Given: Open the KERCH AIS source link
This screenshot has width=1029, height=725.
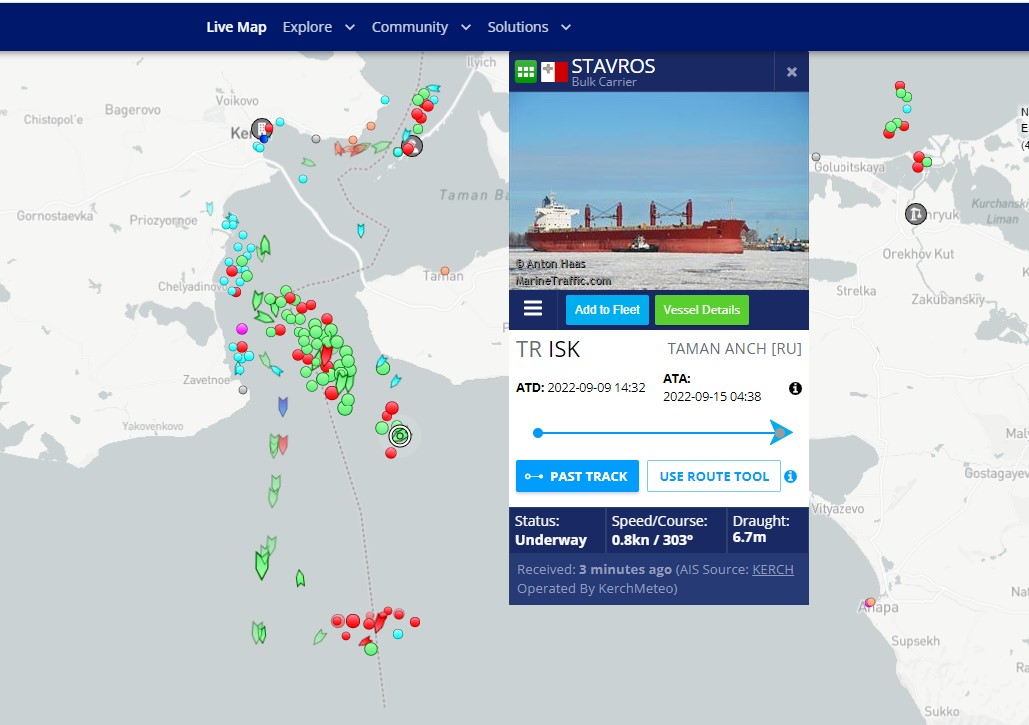Looking at the screenshot, I should (x=772, y=570).
